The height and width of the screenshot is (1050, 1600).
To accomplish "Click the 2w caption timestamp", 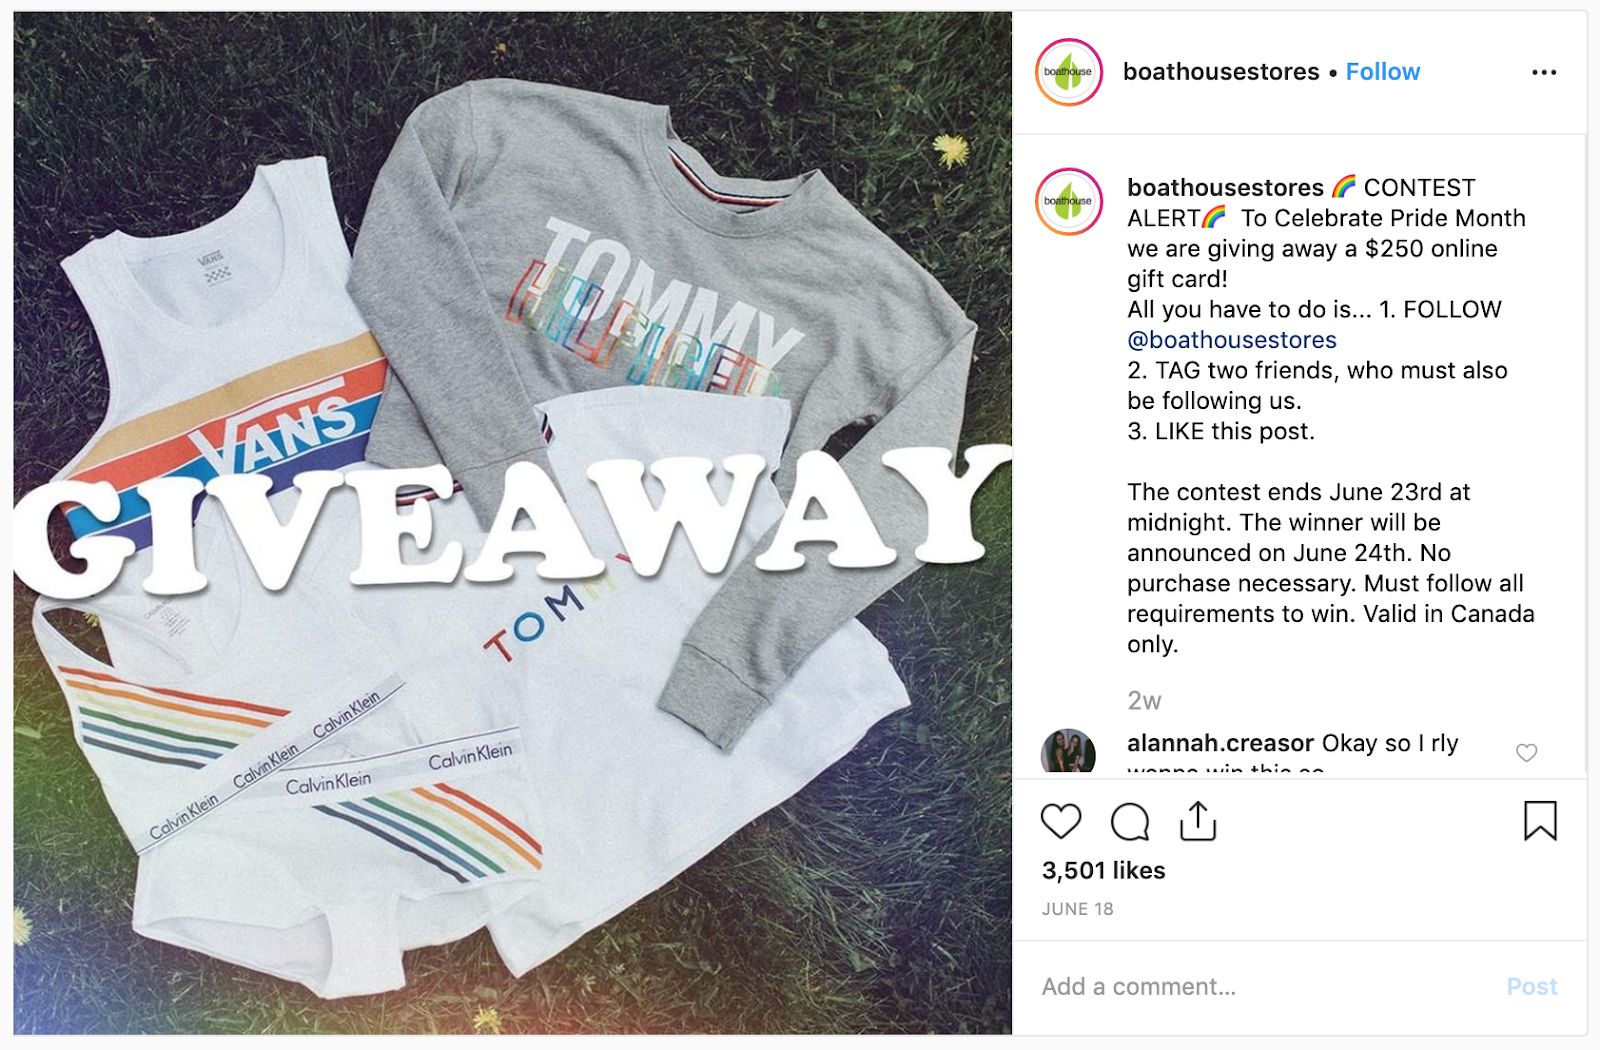I will (1144, 701).
